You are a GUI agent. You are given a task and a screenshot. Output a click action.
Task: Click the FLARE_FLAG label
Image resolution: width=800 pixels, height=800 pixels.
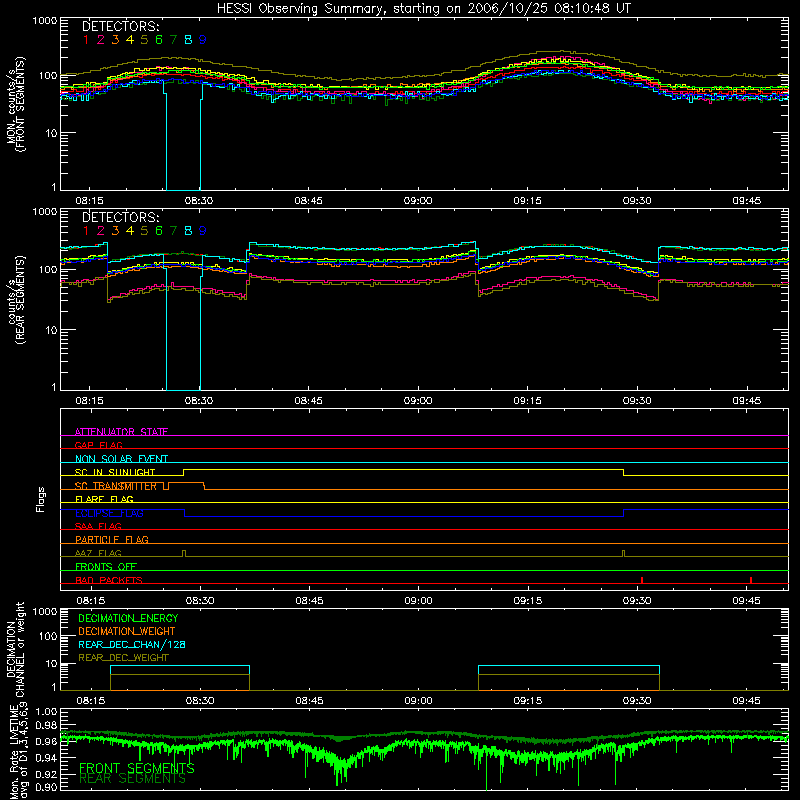[x=104, y=499]
